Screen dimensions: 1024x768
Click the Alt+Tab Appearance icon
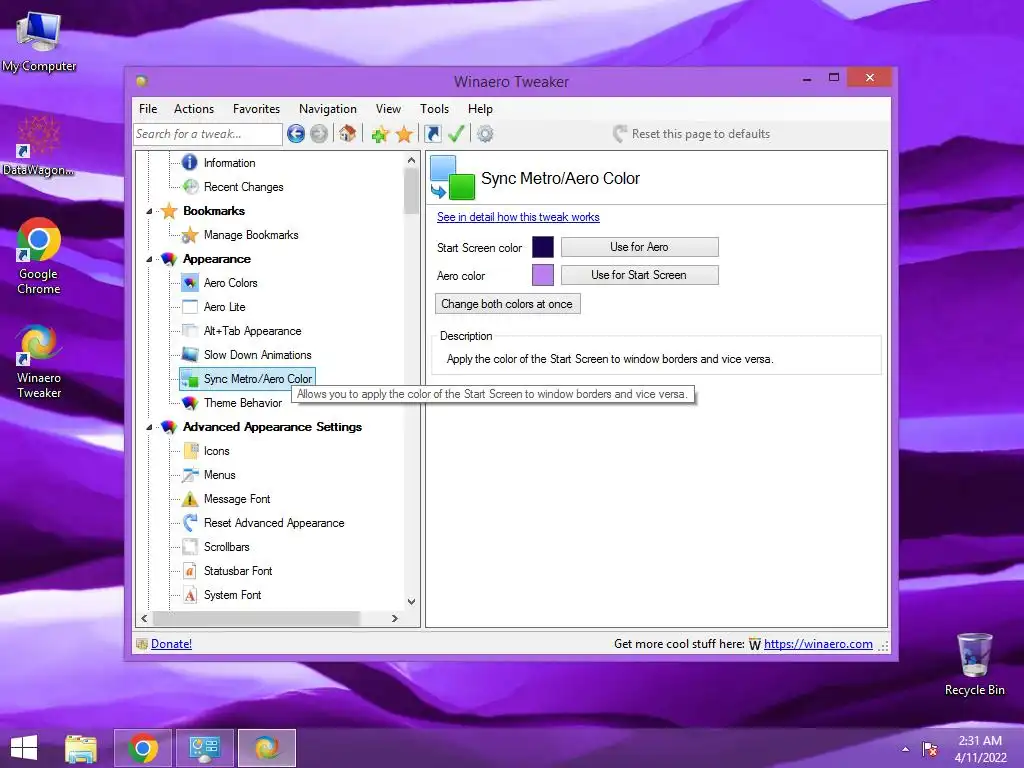pos(190,330)
